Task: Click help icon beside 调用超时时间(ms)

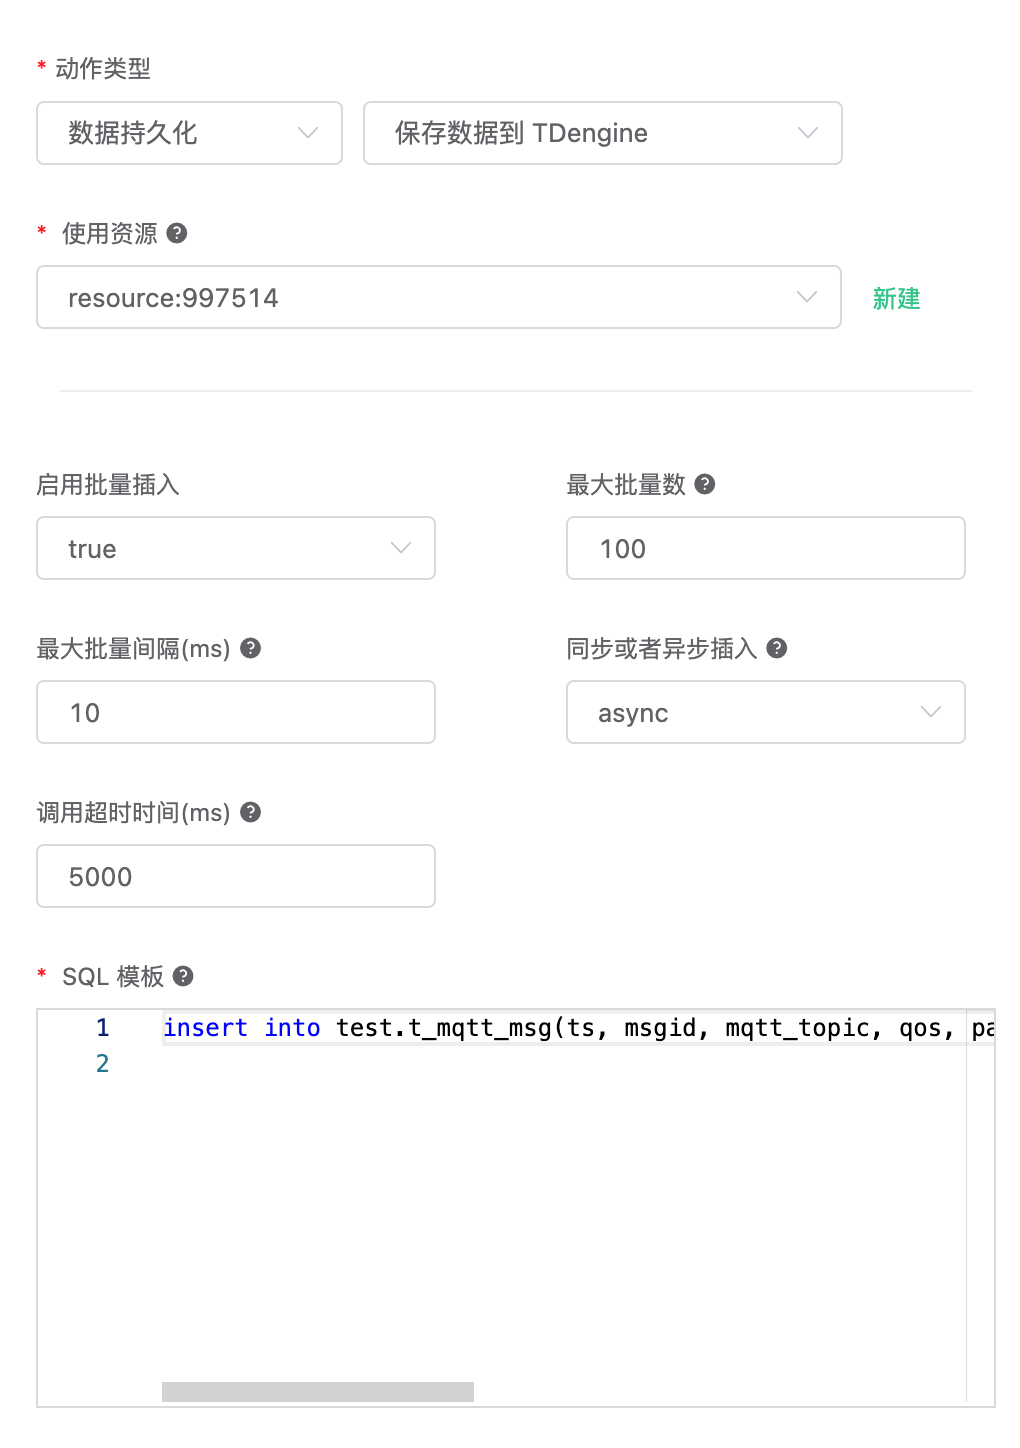Action: pyautogui.click(x=251, y=812)
